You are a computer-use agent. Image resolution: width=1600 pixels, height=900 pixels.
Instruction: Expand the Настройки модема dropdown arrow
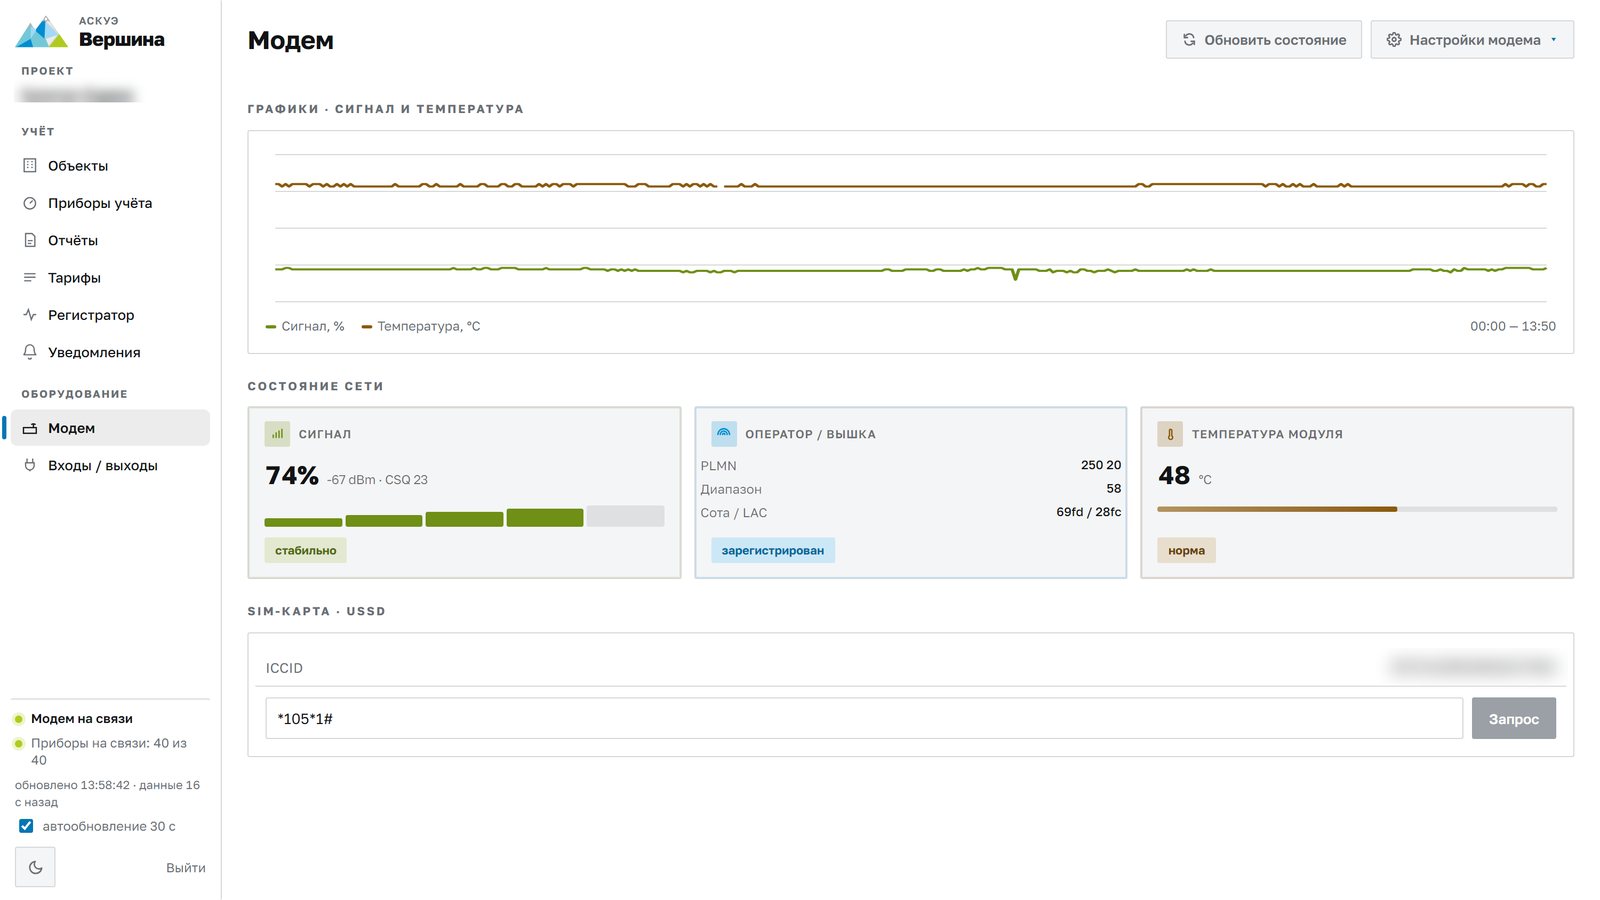[x=1554, y=40]
